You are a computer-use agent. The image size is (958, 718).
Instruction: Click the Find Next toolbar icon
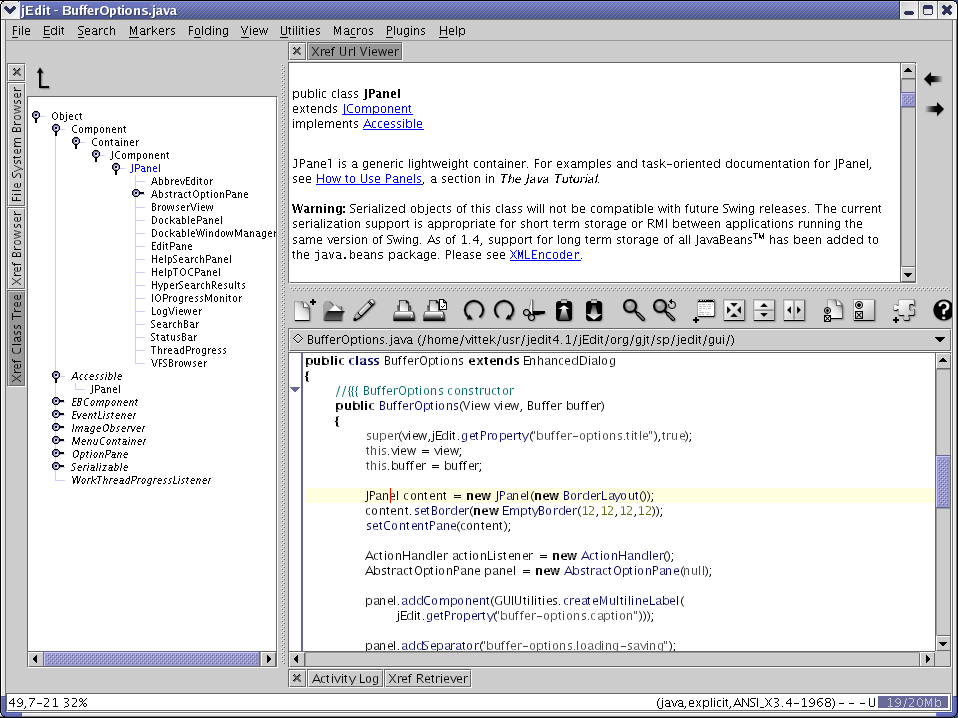coord(665,310)
